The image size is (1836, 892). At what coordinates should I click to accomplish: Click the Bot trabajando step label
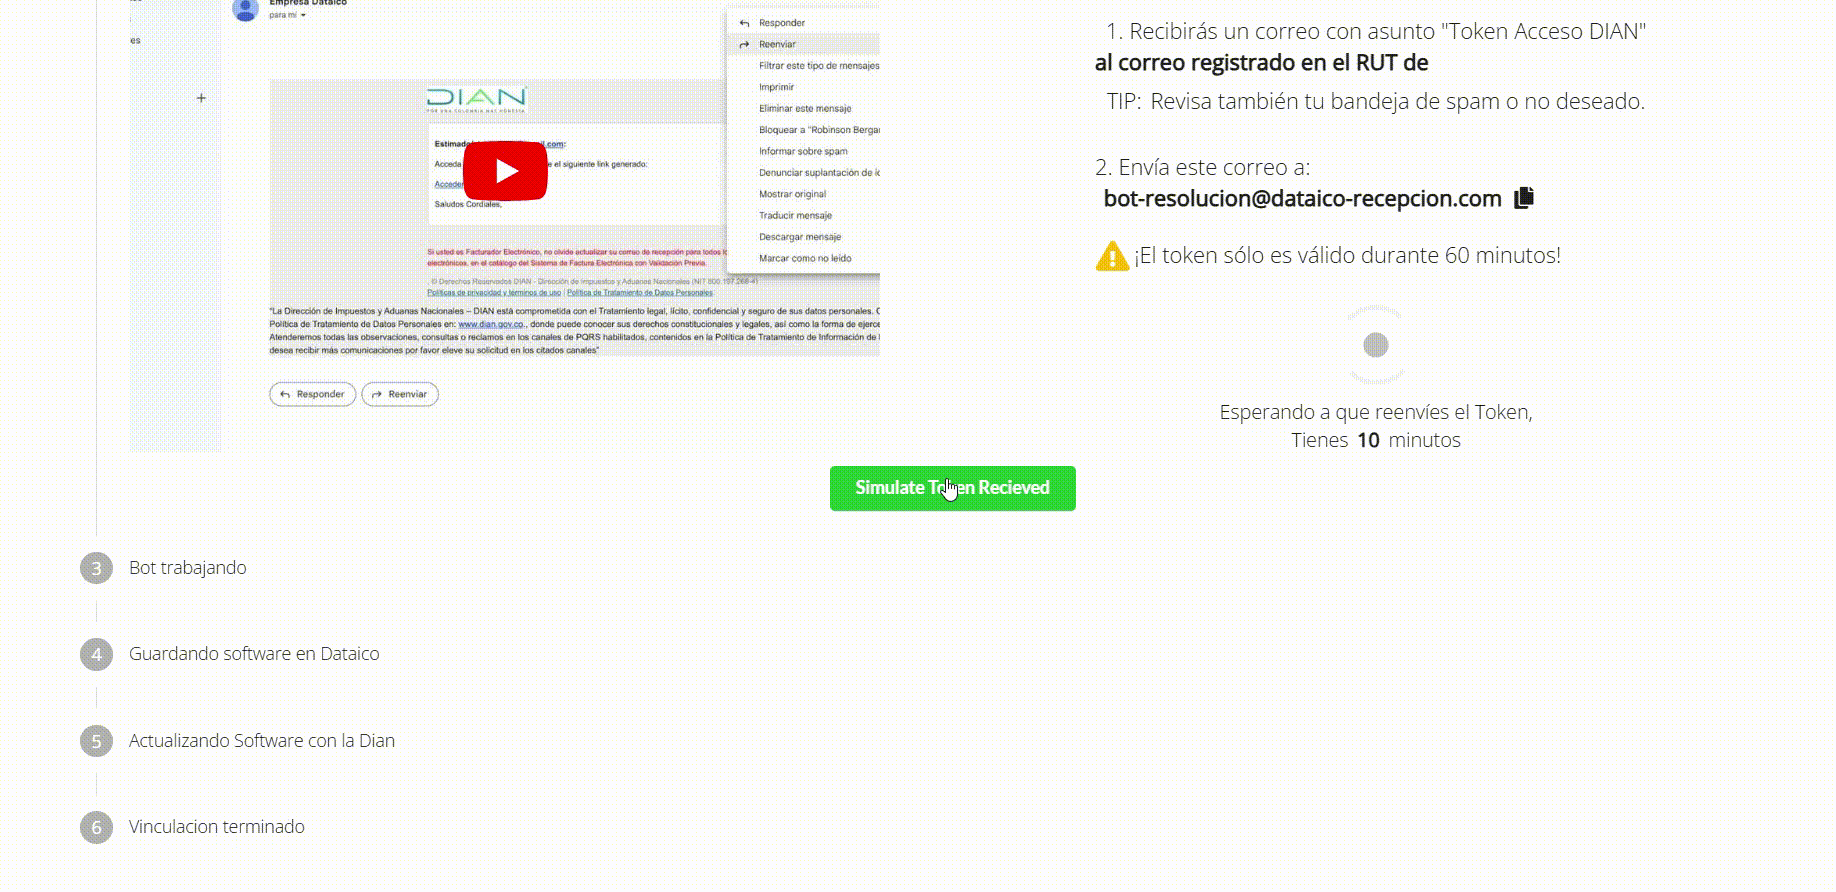[x=188, y=568]
